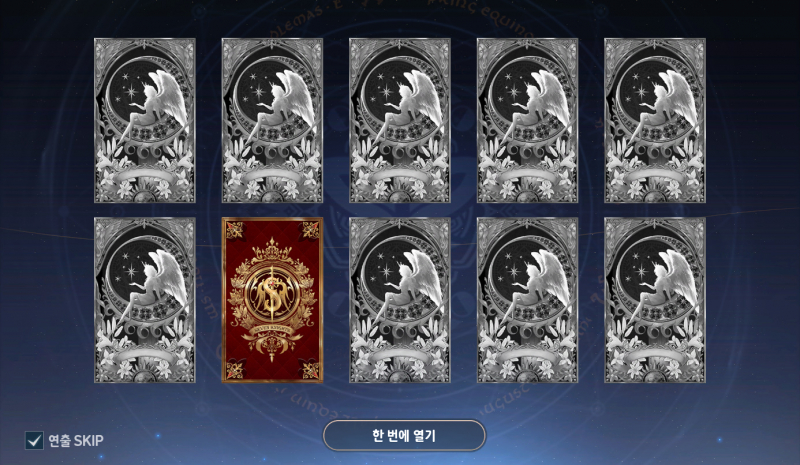Click the gold emblem on red card

[272, 298]
